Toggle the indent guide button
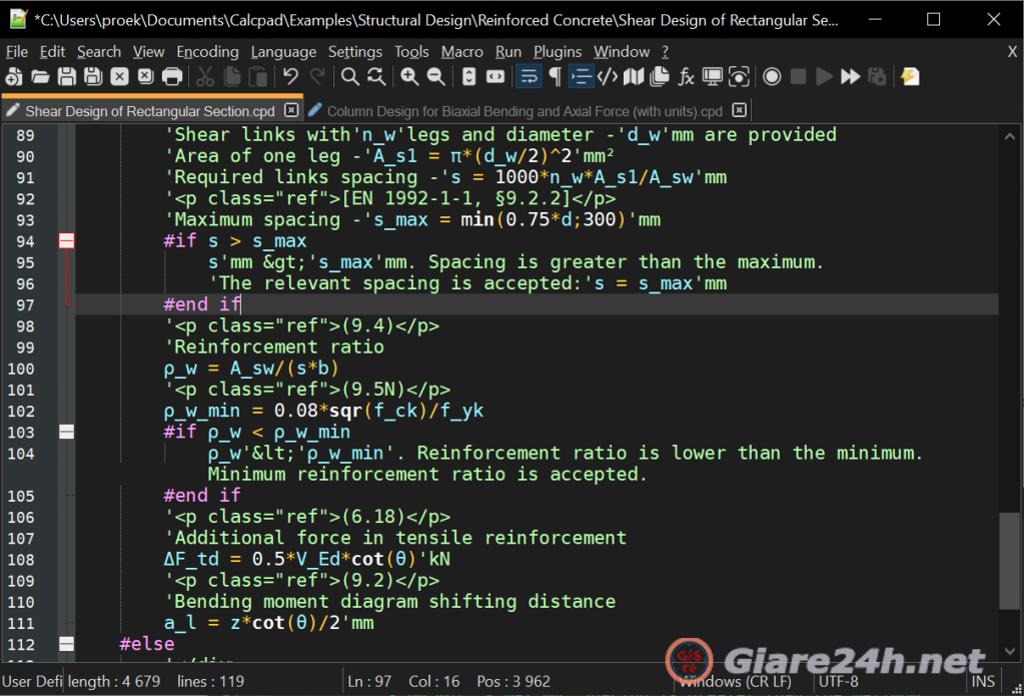Screen dimensions: 1024x696 (x=581, y=77)
